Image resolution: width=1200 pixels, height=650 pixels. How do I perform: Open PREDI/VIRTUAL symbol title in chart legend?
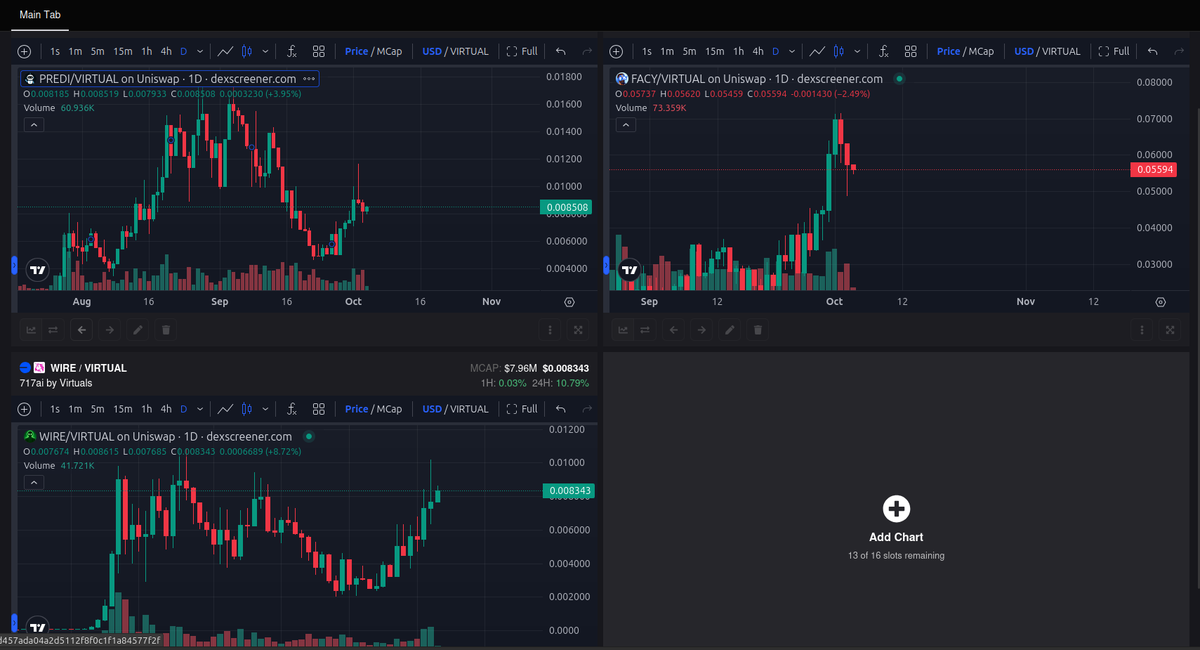[168, 78]
